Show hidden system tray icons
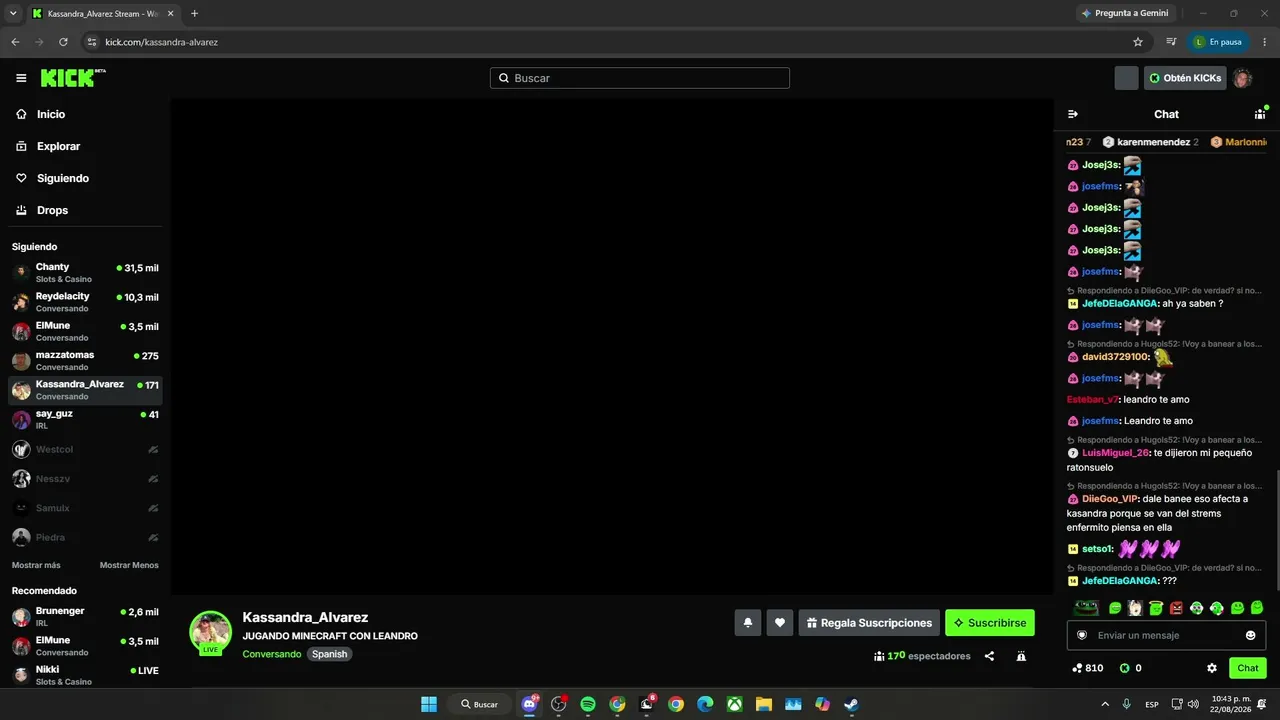The image size is (1280, 720). click(1105, 704)
